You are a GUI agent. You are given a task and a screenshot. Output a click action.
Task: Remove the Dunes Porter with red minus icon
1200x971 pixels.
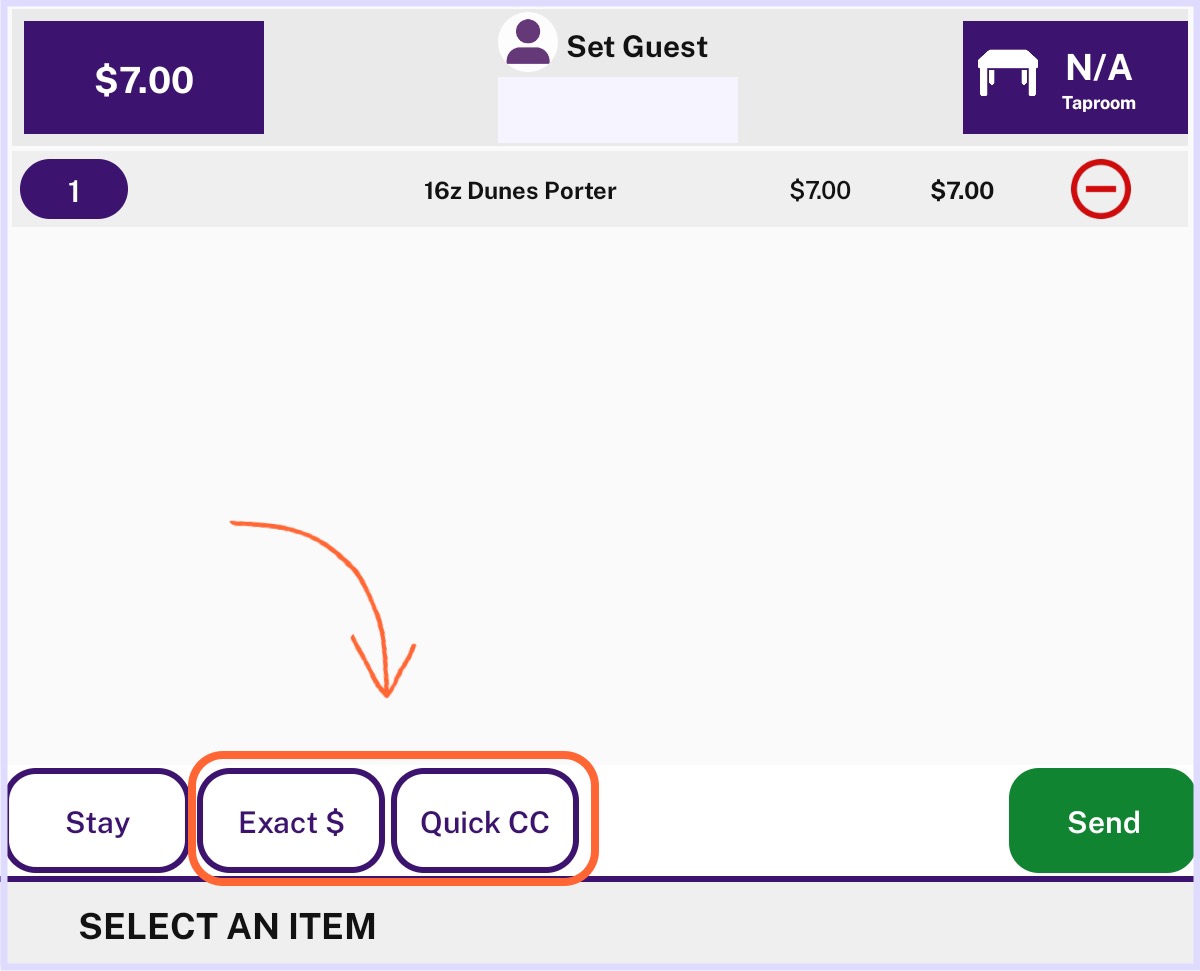[x=1100, y=189]
